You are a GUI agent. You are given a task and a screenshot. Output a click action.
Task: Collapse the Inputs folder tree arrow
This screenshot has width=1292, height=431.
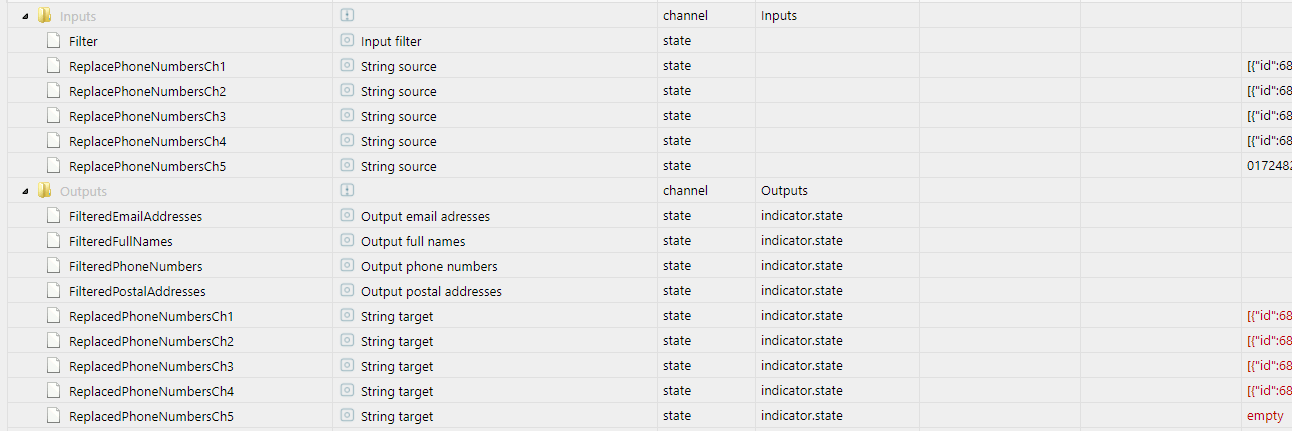(x=25, y=16)
